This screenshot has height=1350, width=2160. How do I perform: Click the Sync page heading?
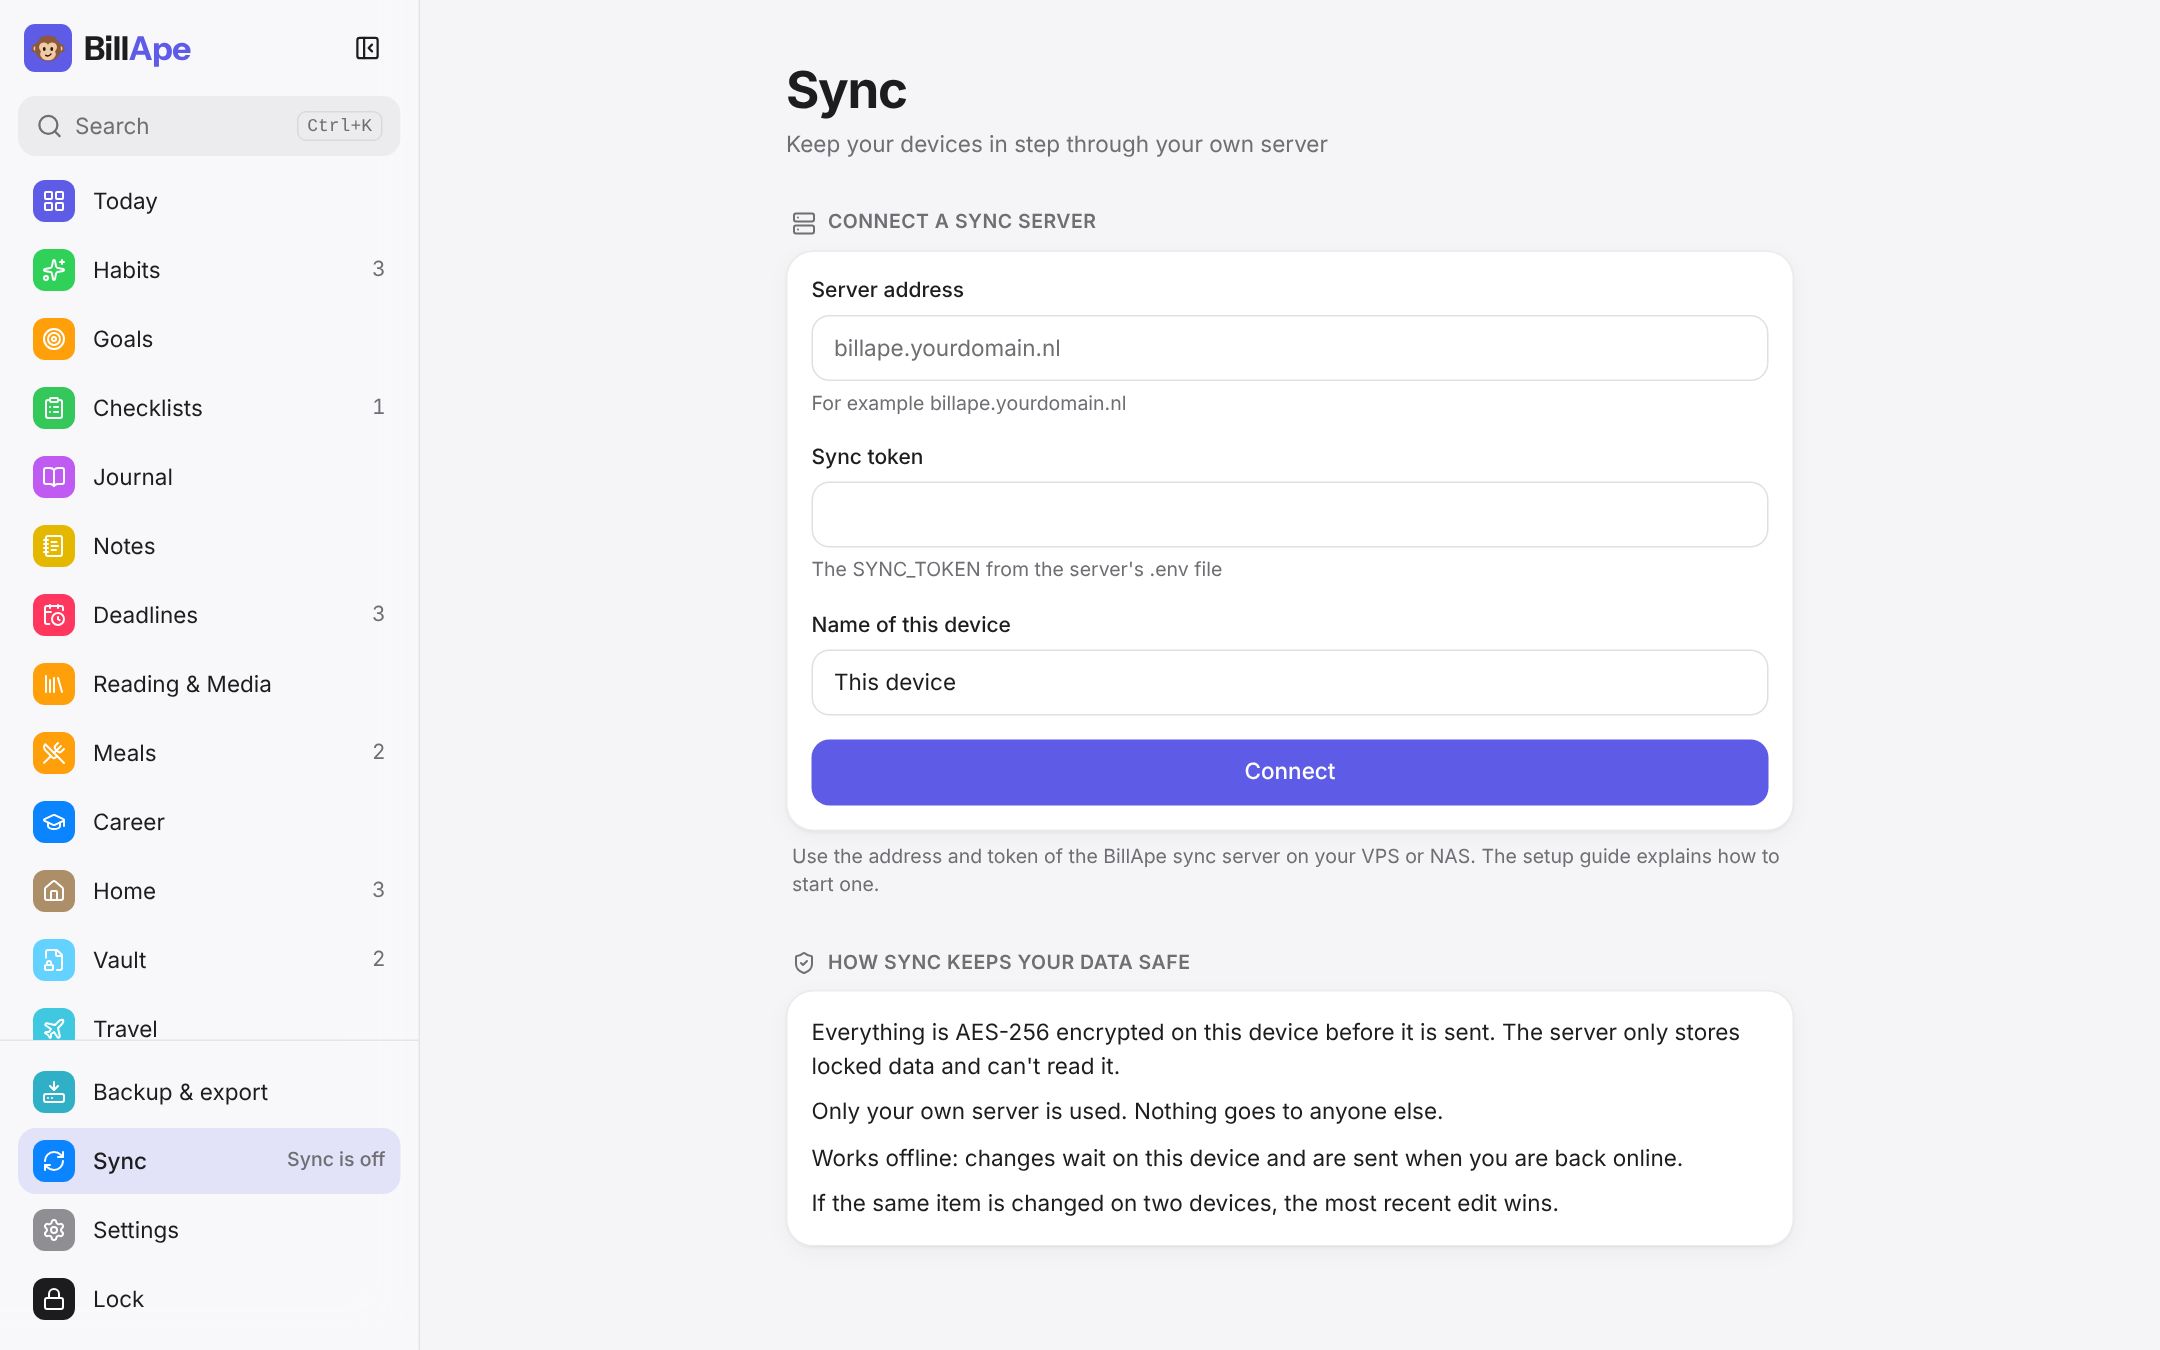point(846,90)
